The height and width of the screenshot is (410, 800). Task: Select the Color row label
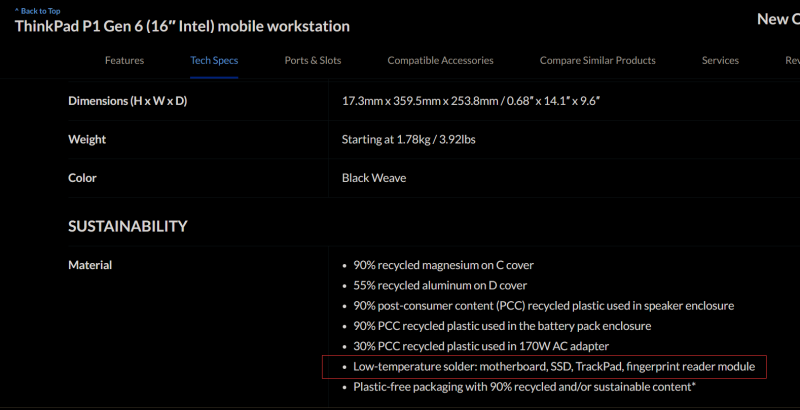82,178
